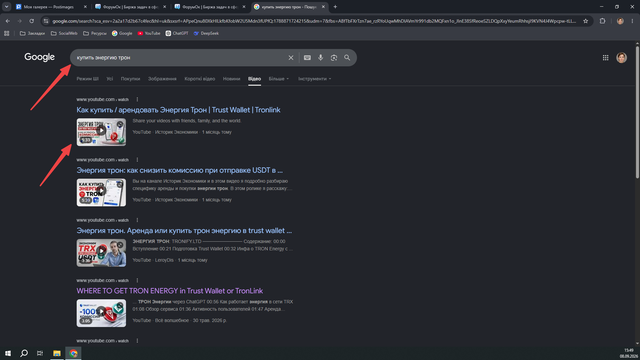Open the on-screen keyboard input tool
Viewport: 640px width, 360px height.
[307, 58]
